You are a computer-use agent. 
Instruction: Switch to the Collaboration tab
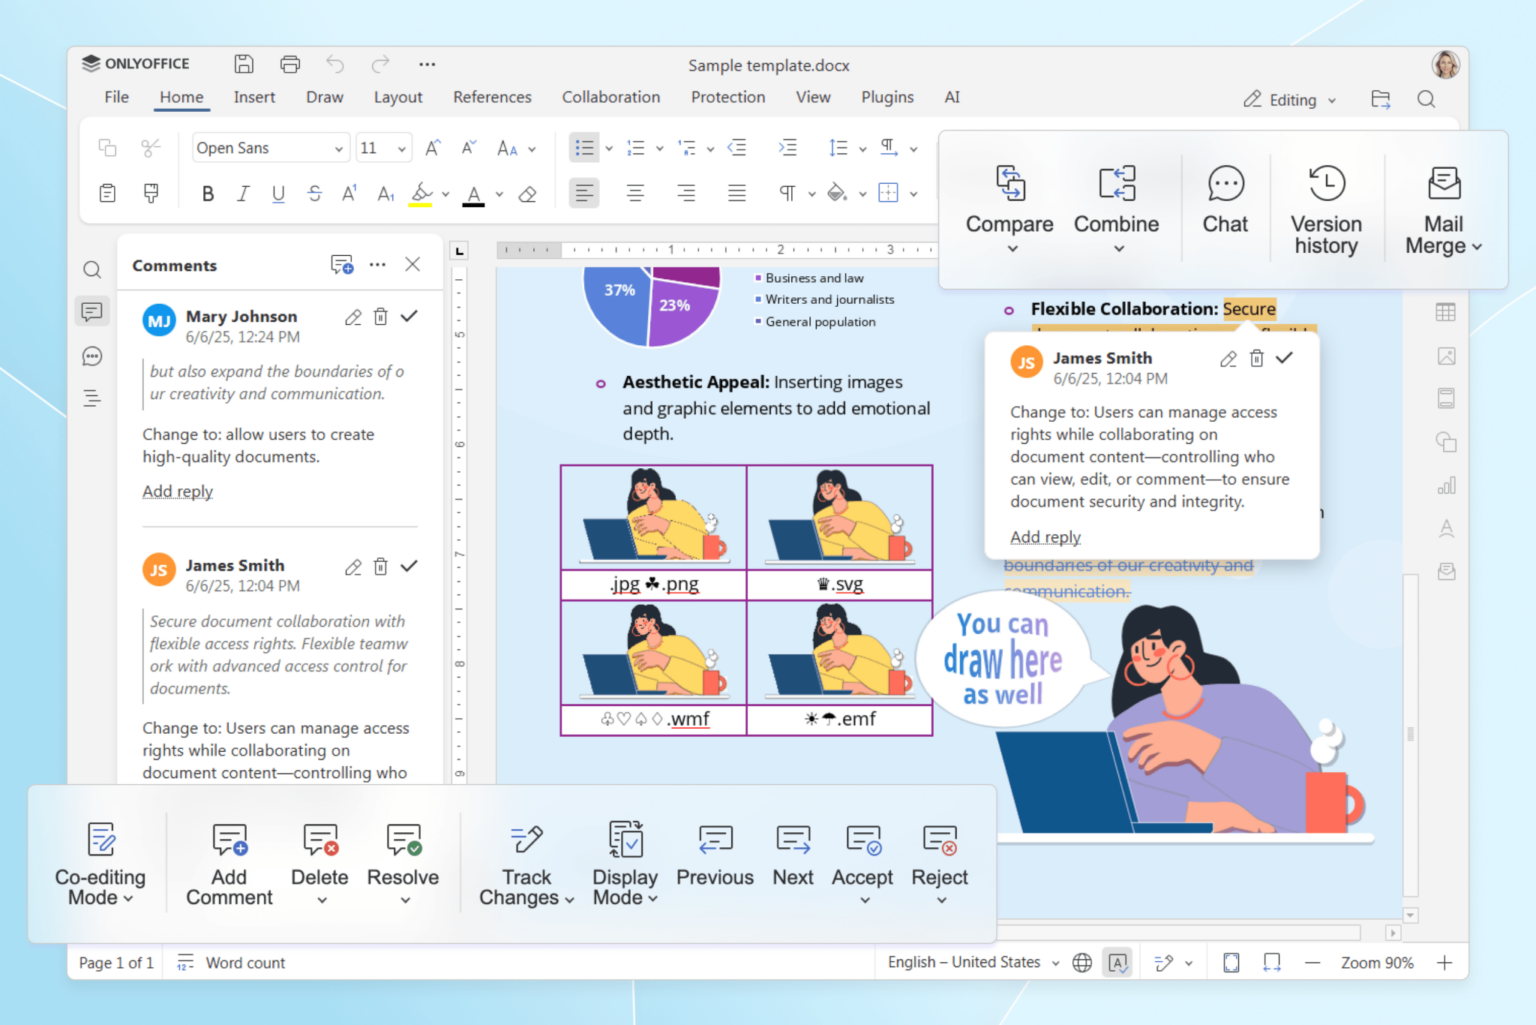point(611,97)
